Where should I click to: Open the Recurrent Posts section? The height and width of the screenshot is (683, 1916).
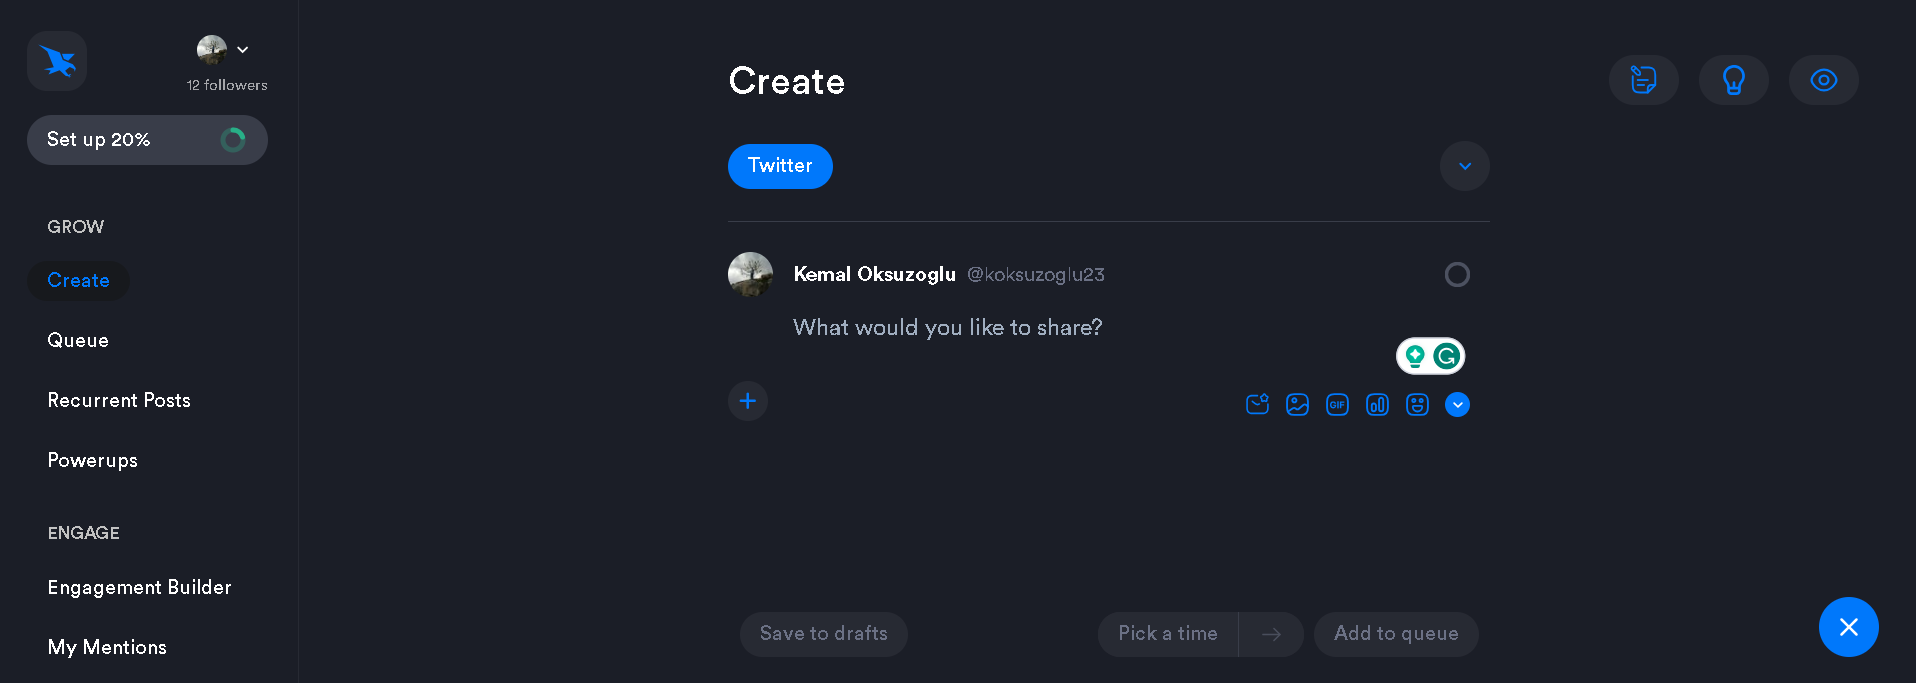[x=119, y=400]
